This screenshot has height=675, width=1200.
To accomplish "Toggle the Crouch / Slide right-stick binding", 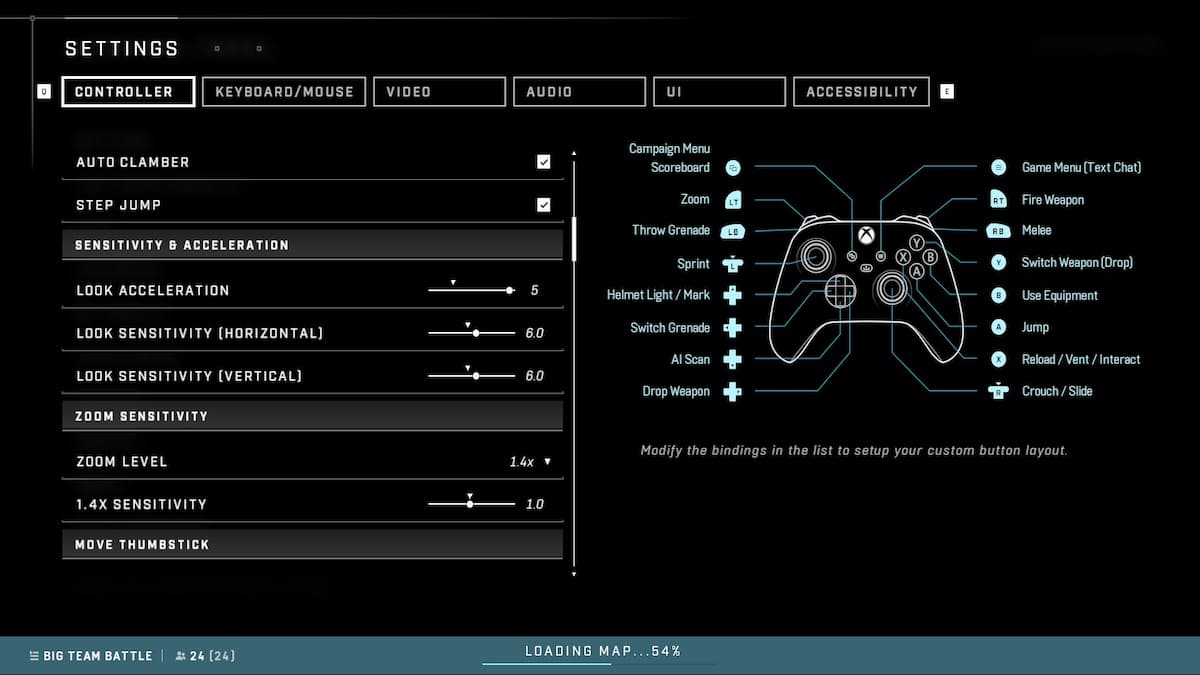I will pyautogui.click(x=998, y=391).
